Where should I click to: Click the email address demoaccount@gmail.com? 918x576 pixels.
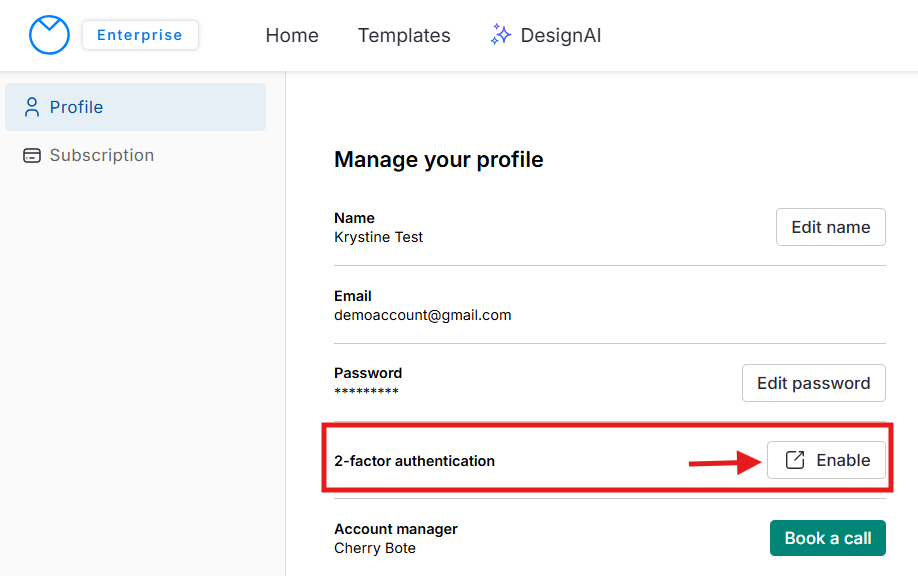point(422,315)
